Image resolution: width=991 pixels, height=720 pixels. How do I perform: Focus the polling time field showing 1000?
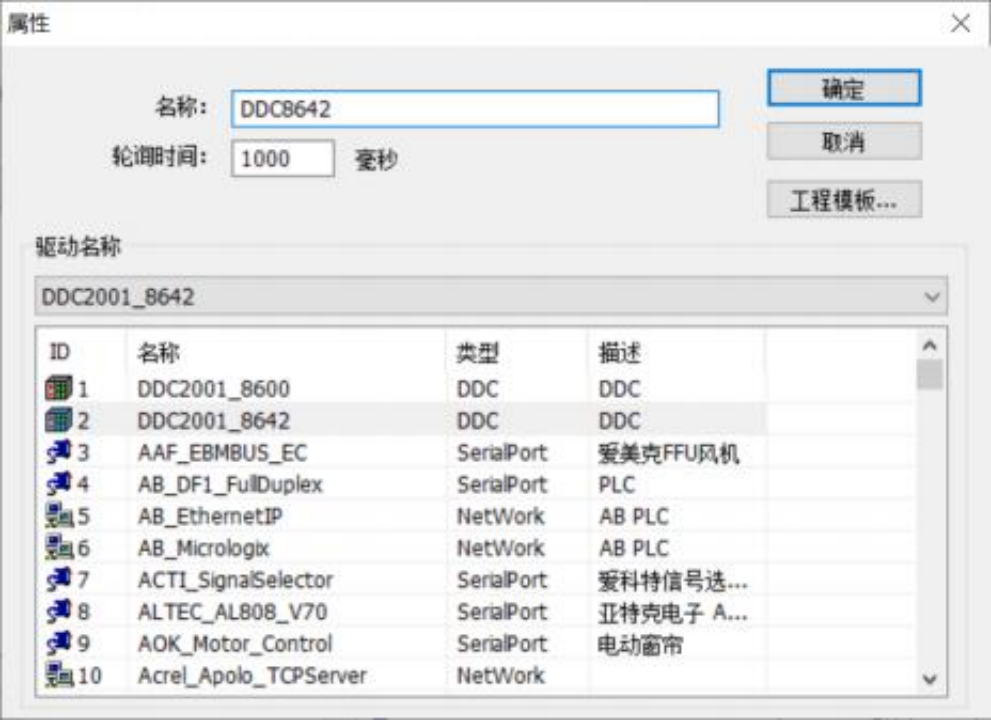(283, 158)
